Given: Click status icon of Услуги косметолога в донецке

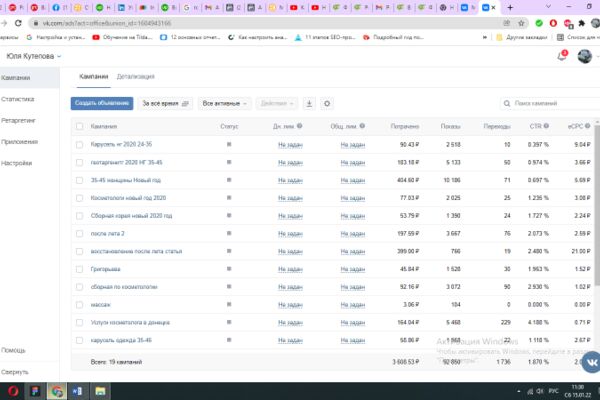Looking at the screenshot, I should coord(229,322).
